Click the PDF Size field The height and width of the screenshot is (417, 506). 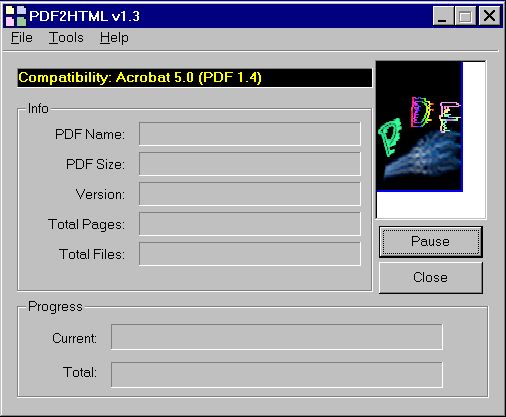tap(250, 164)
